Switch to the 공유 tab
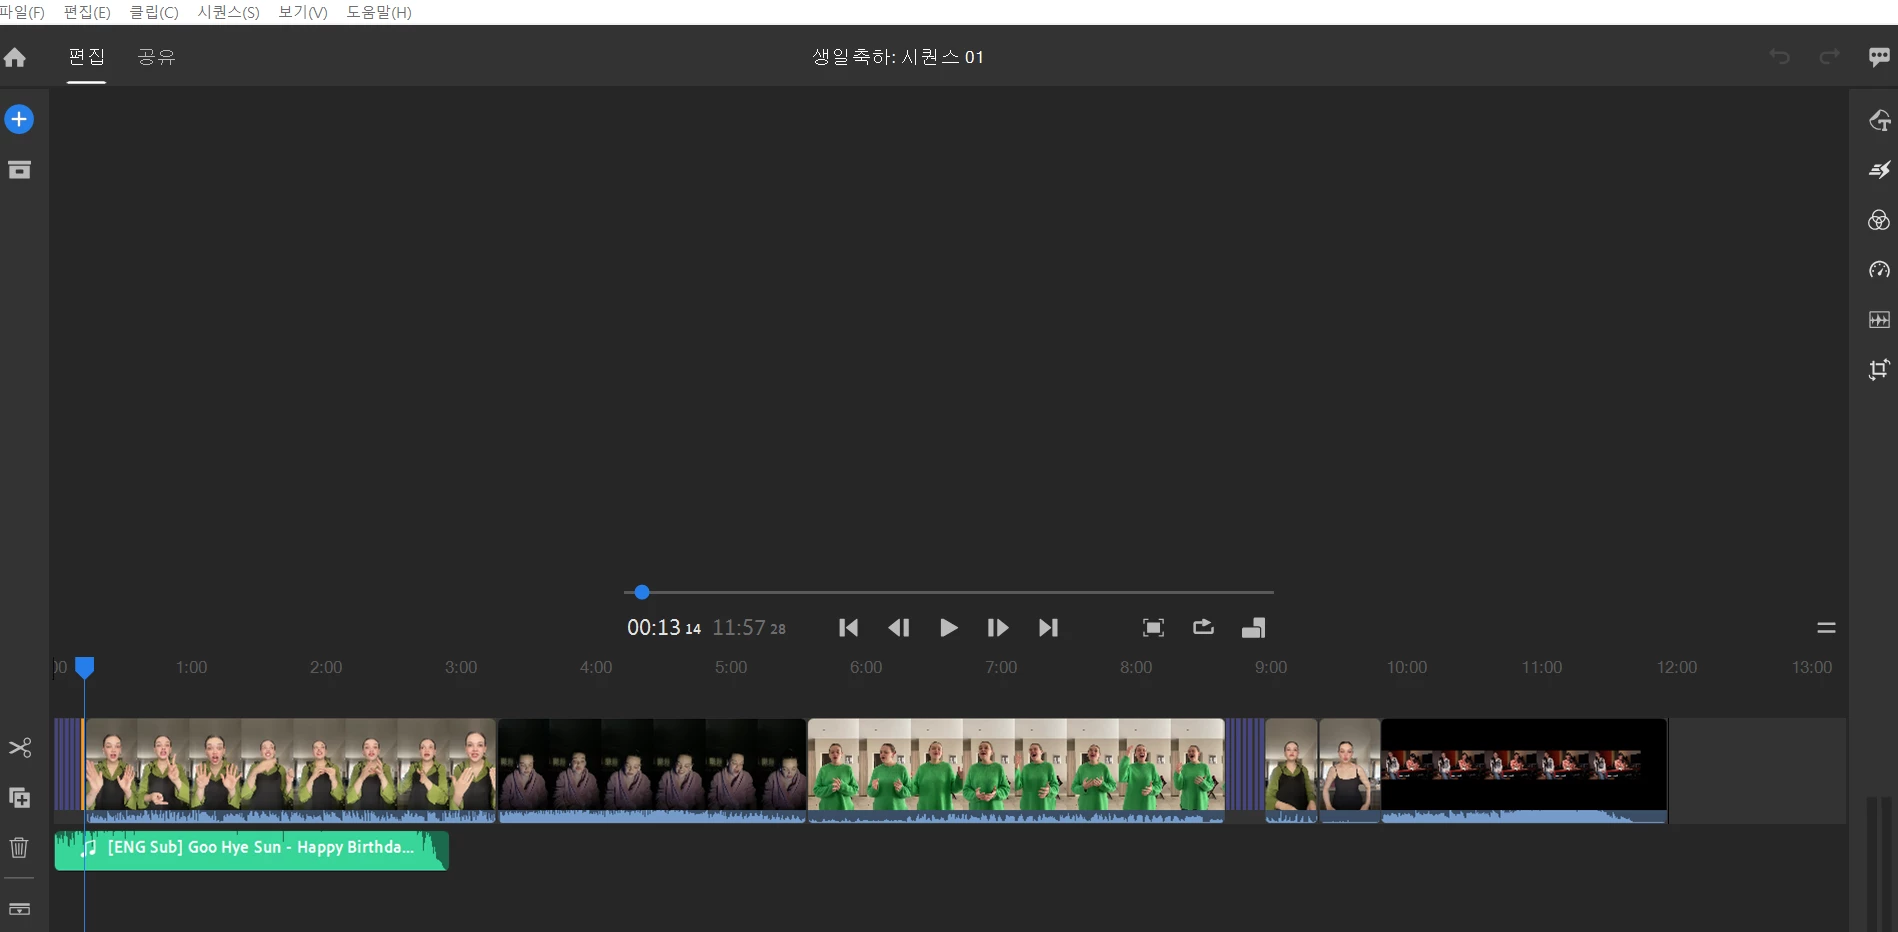 point(156,57)
